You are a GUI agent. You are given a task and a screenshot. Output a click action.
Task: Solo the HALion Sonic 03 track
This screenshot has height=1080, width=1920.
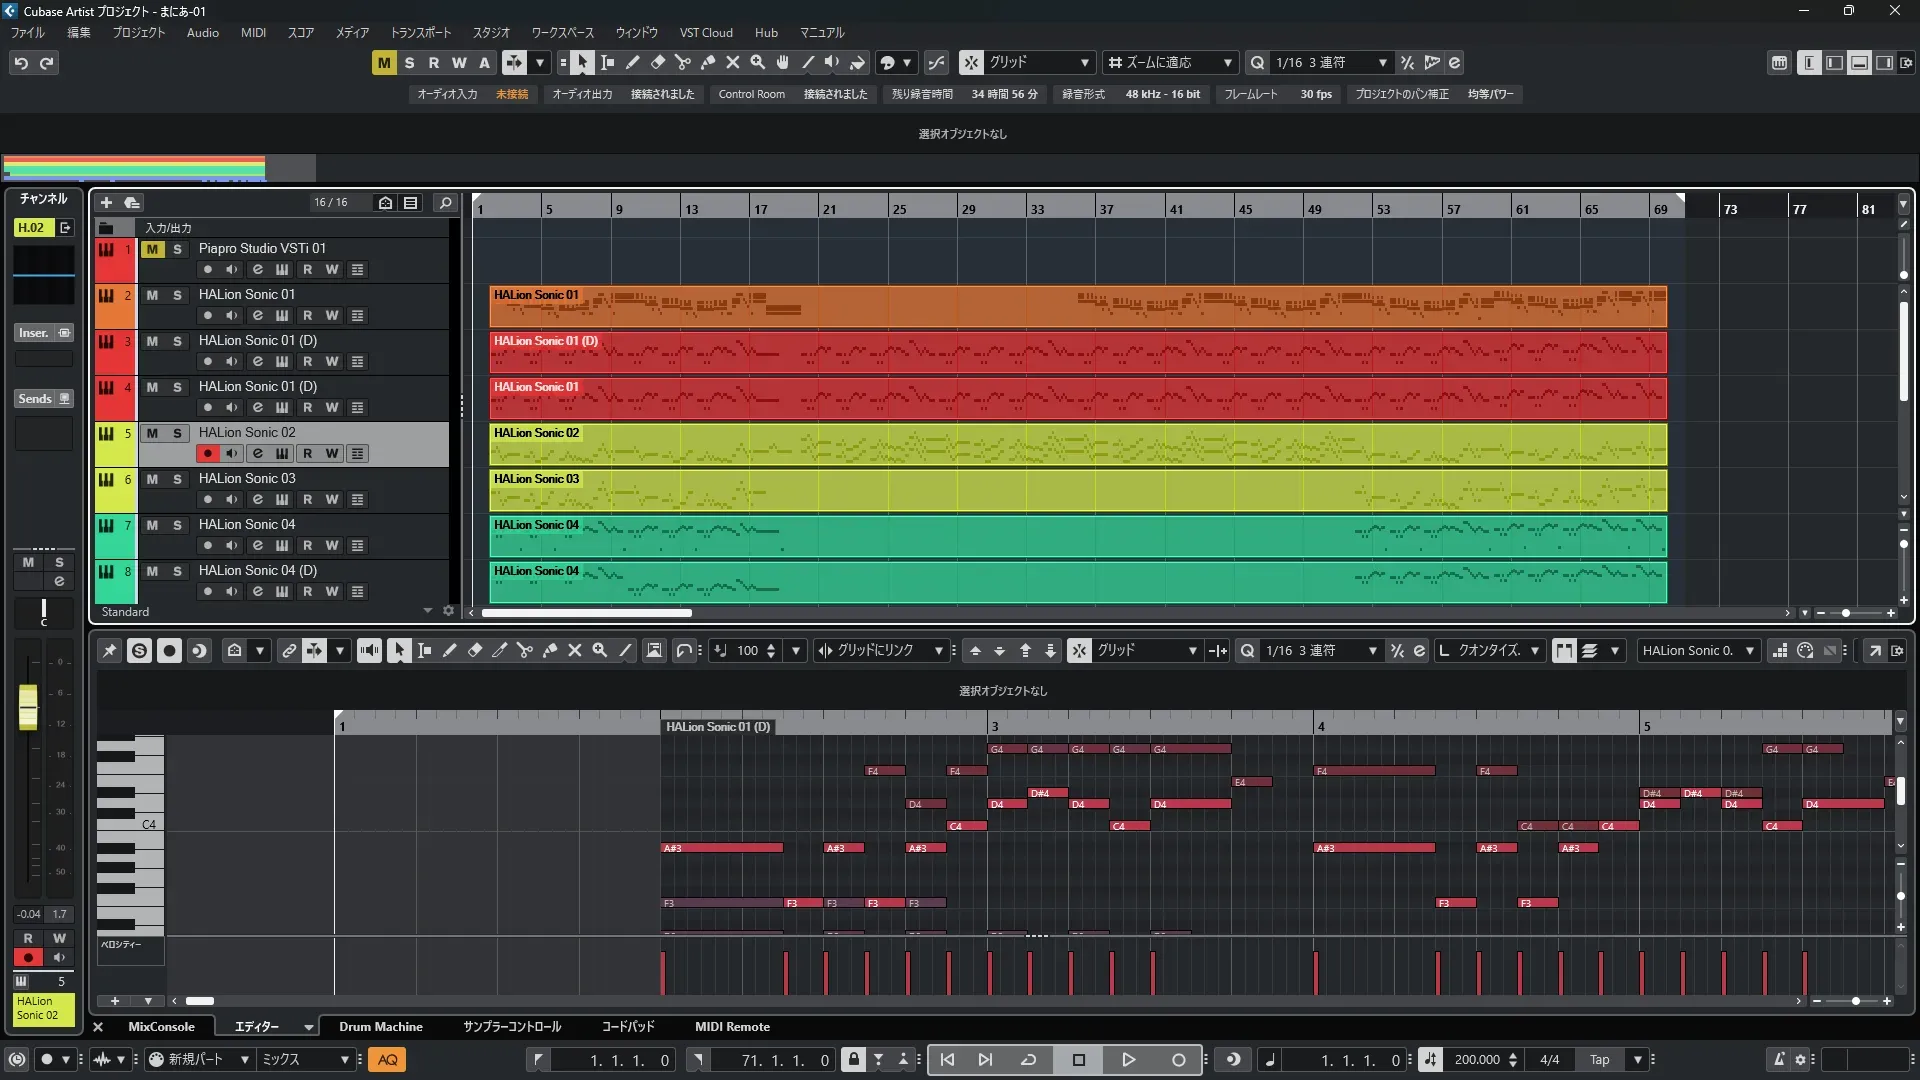177,479
